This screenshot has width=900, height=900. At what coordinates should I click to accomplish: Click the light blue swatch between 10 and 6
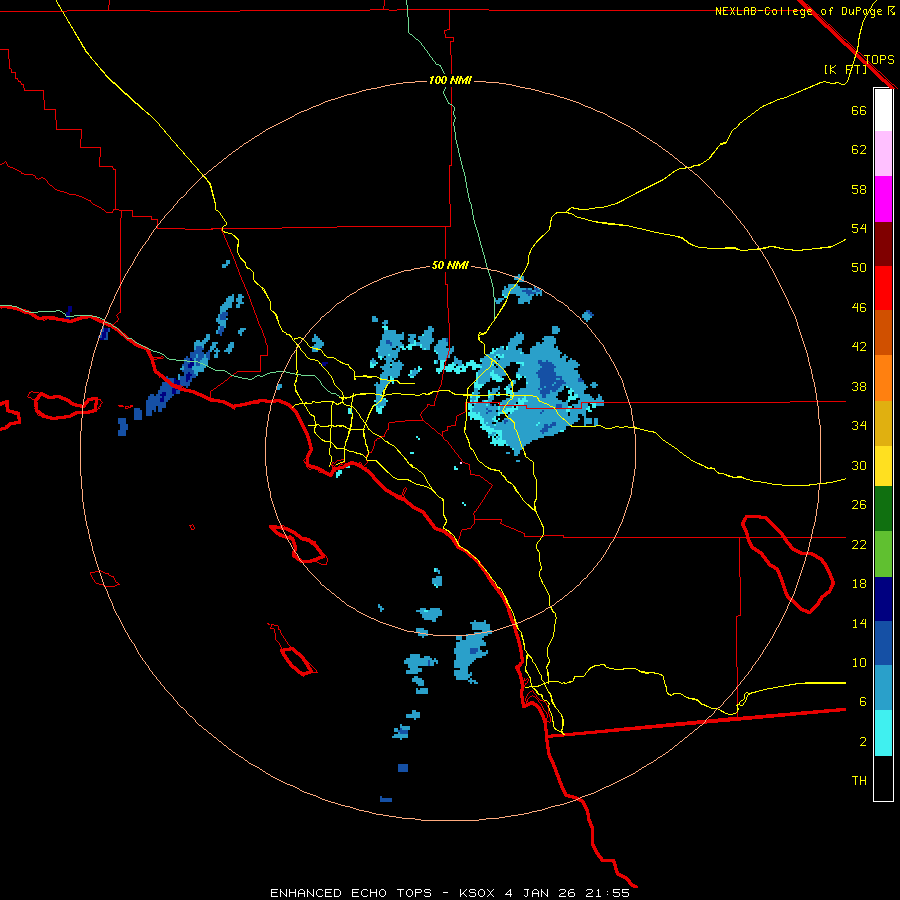883,688
